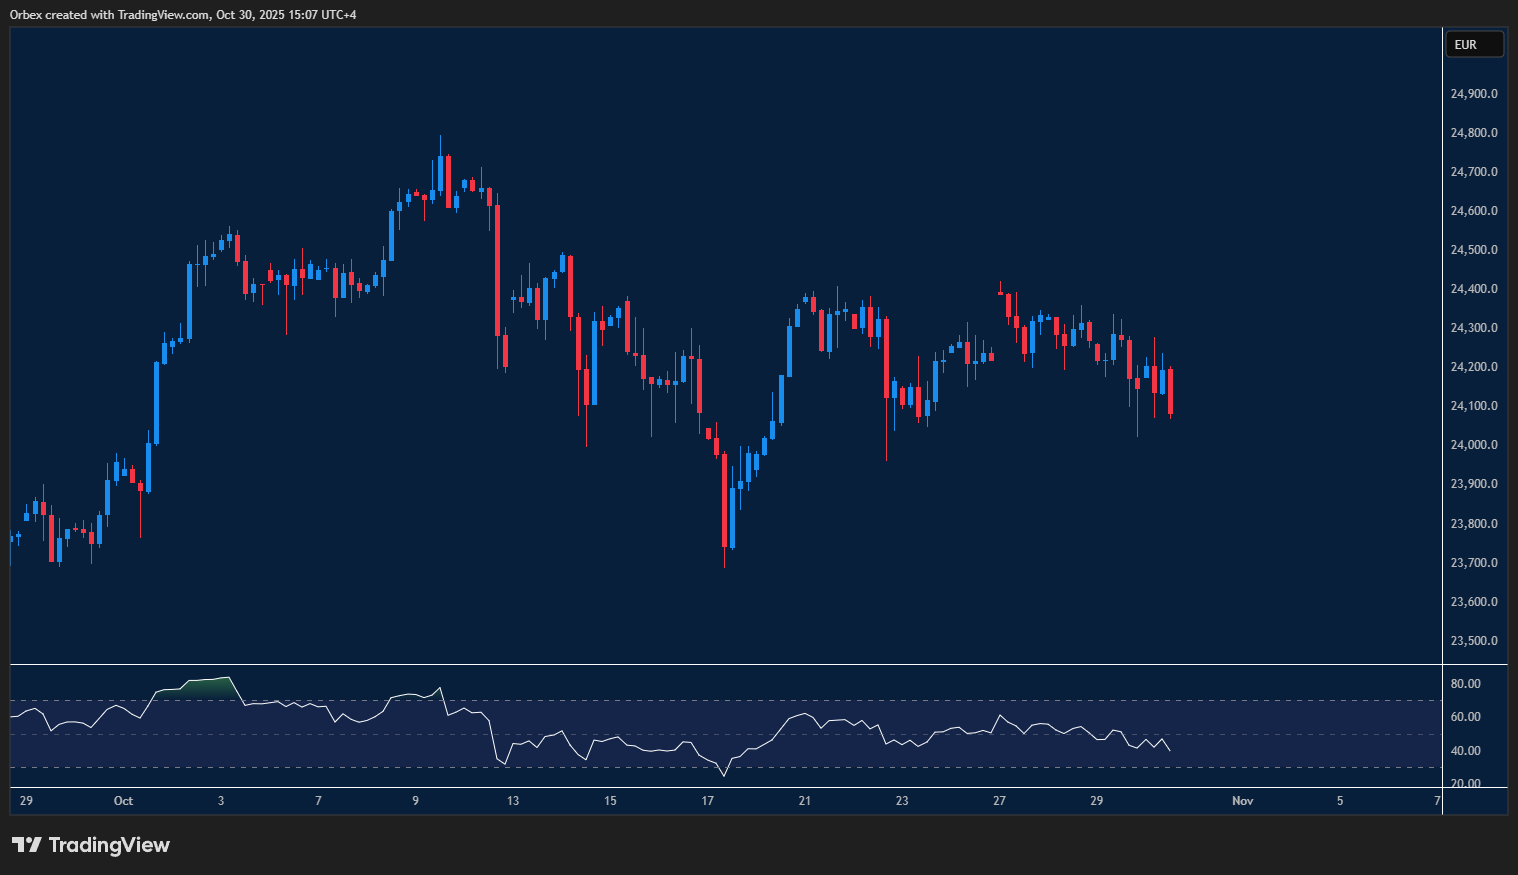Select the last red candle on the chart
Screen dimensions: 1518x875
click(1170, 390)
